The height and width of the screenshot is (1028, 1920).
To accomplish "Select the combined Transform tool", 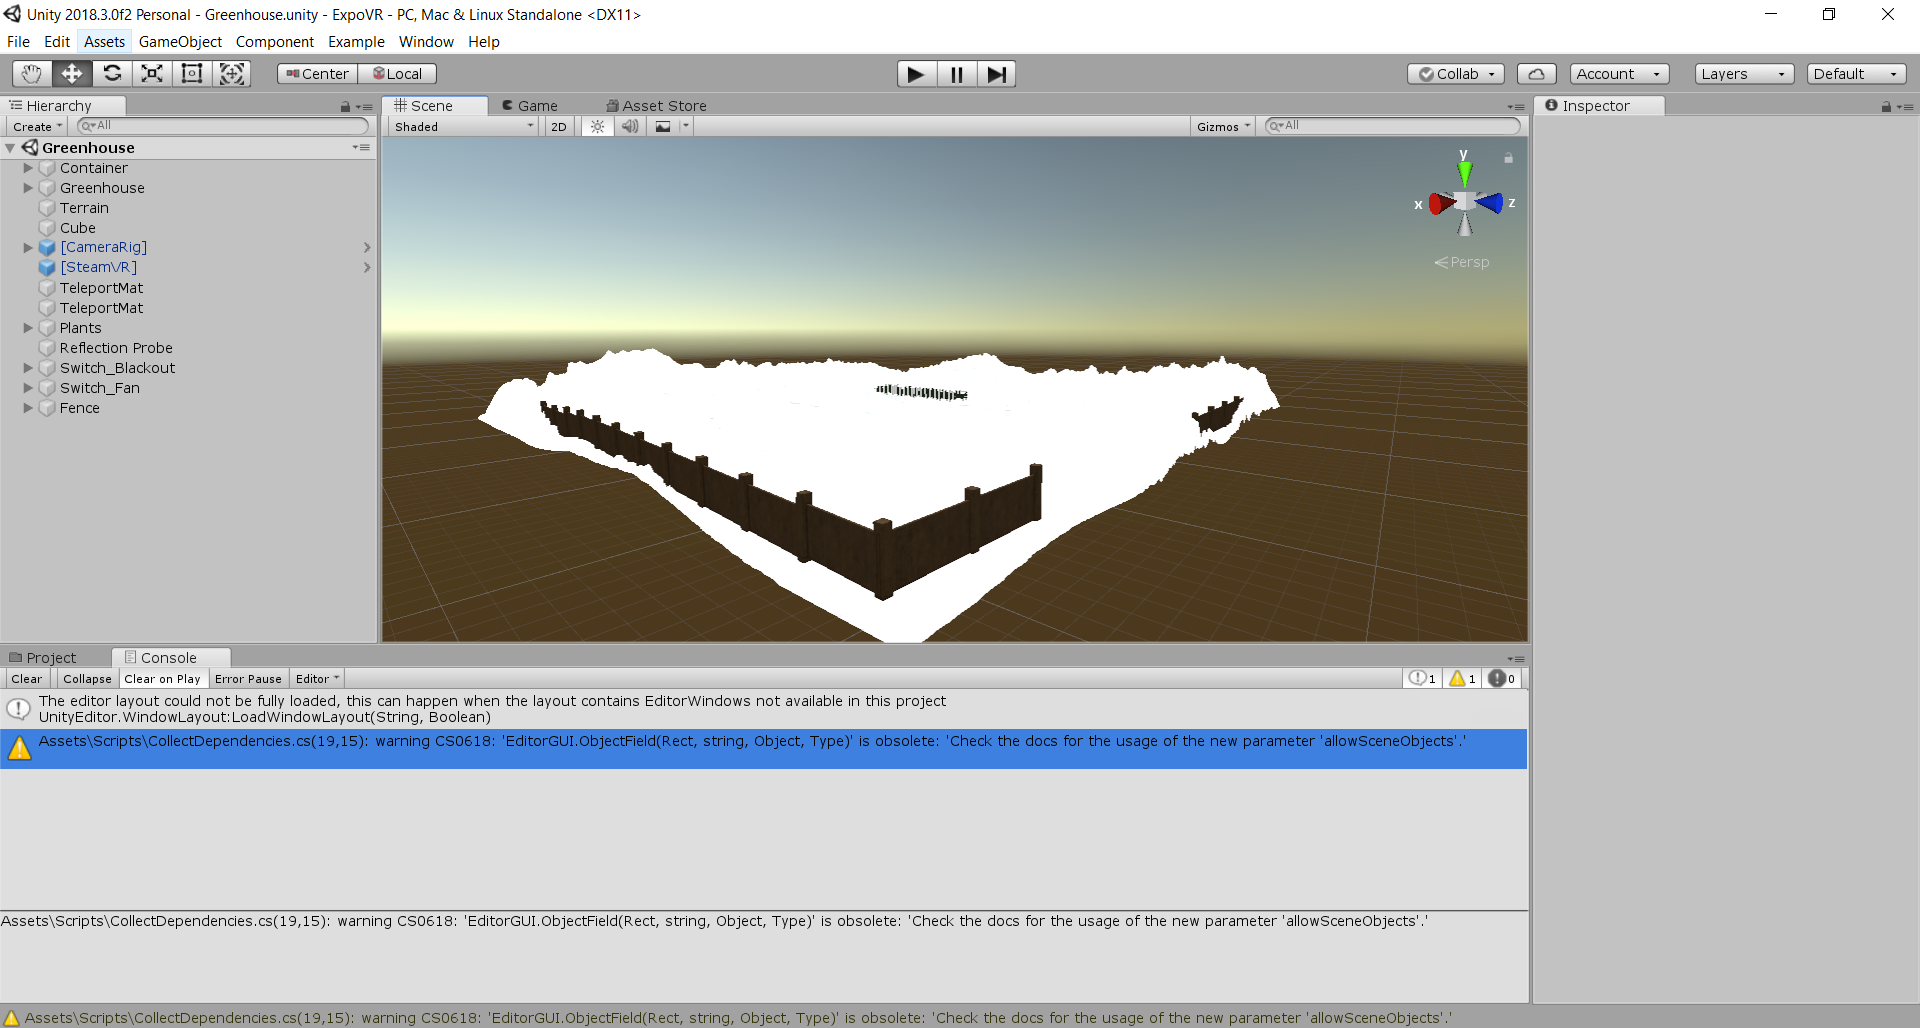I will coord(231,73).
